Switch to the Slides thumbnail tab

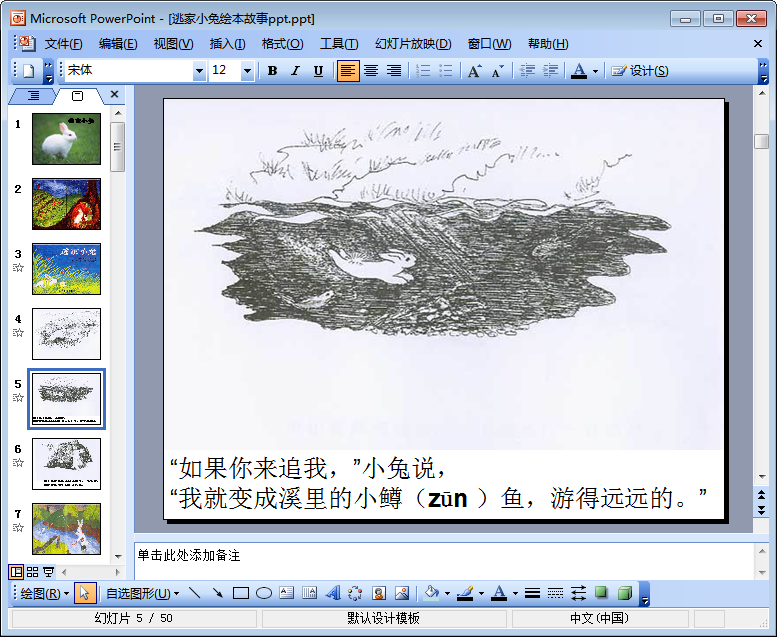point(78,96)
